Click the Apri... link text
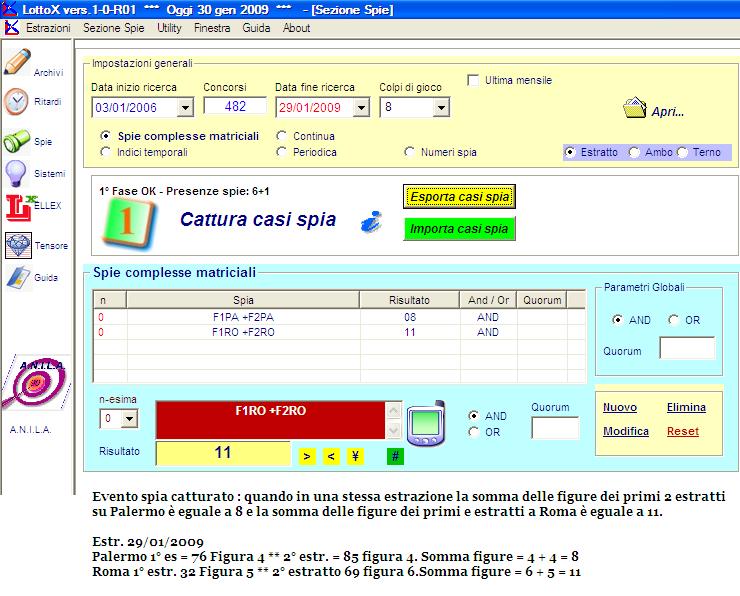The height and width of the screenshot is (596, 740). pos(668,112)
